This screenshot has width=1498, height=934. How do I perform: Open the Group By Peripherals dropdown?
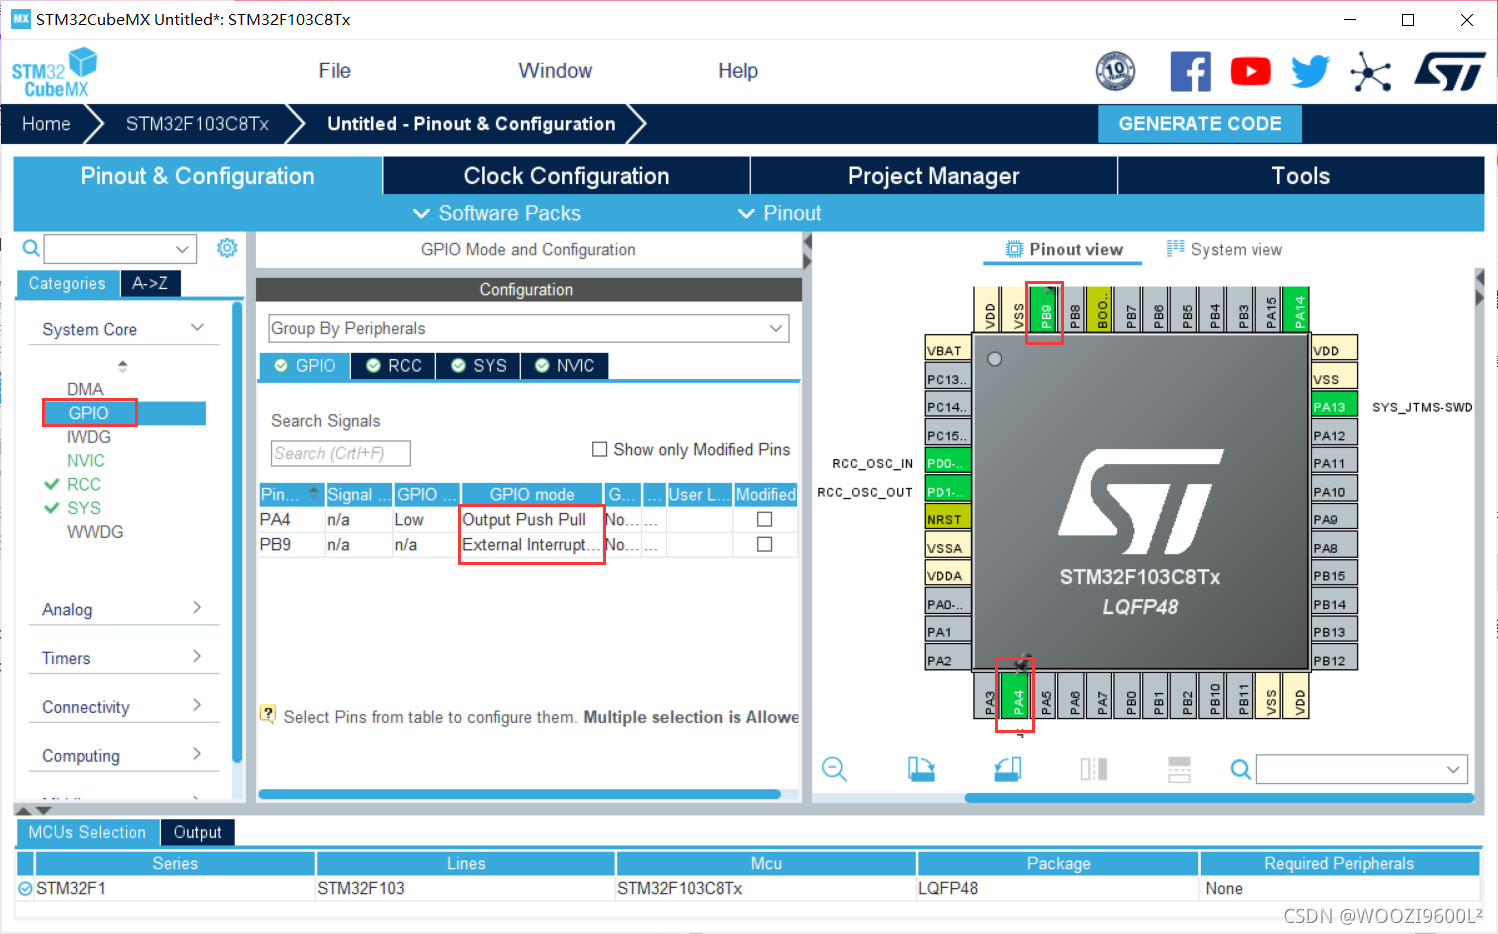pos(529,328)
